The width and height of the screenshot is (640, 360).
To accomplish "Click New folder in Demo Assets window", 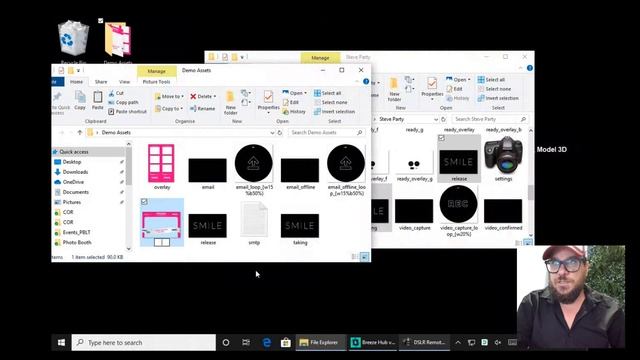I will pos(230,102).
